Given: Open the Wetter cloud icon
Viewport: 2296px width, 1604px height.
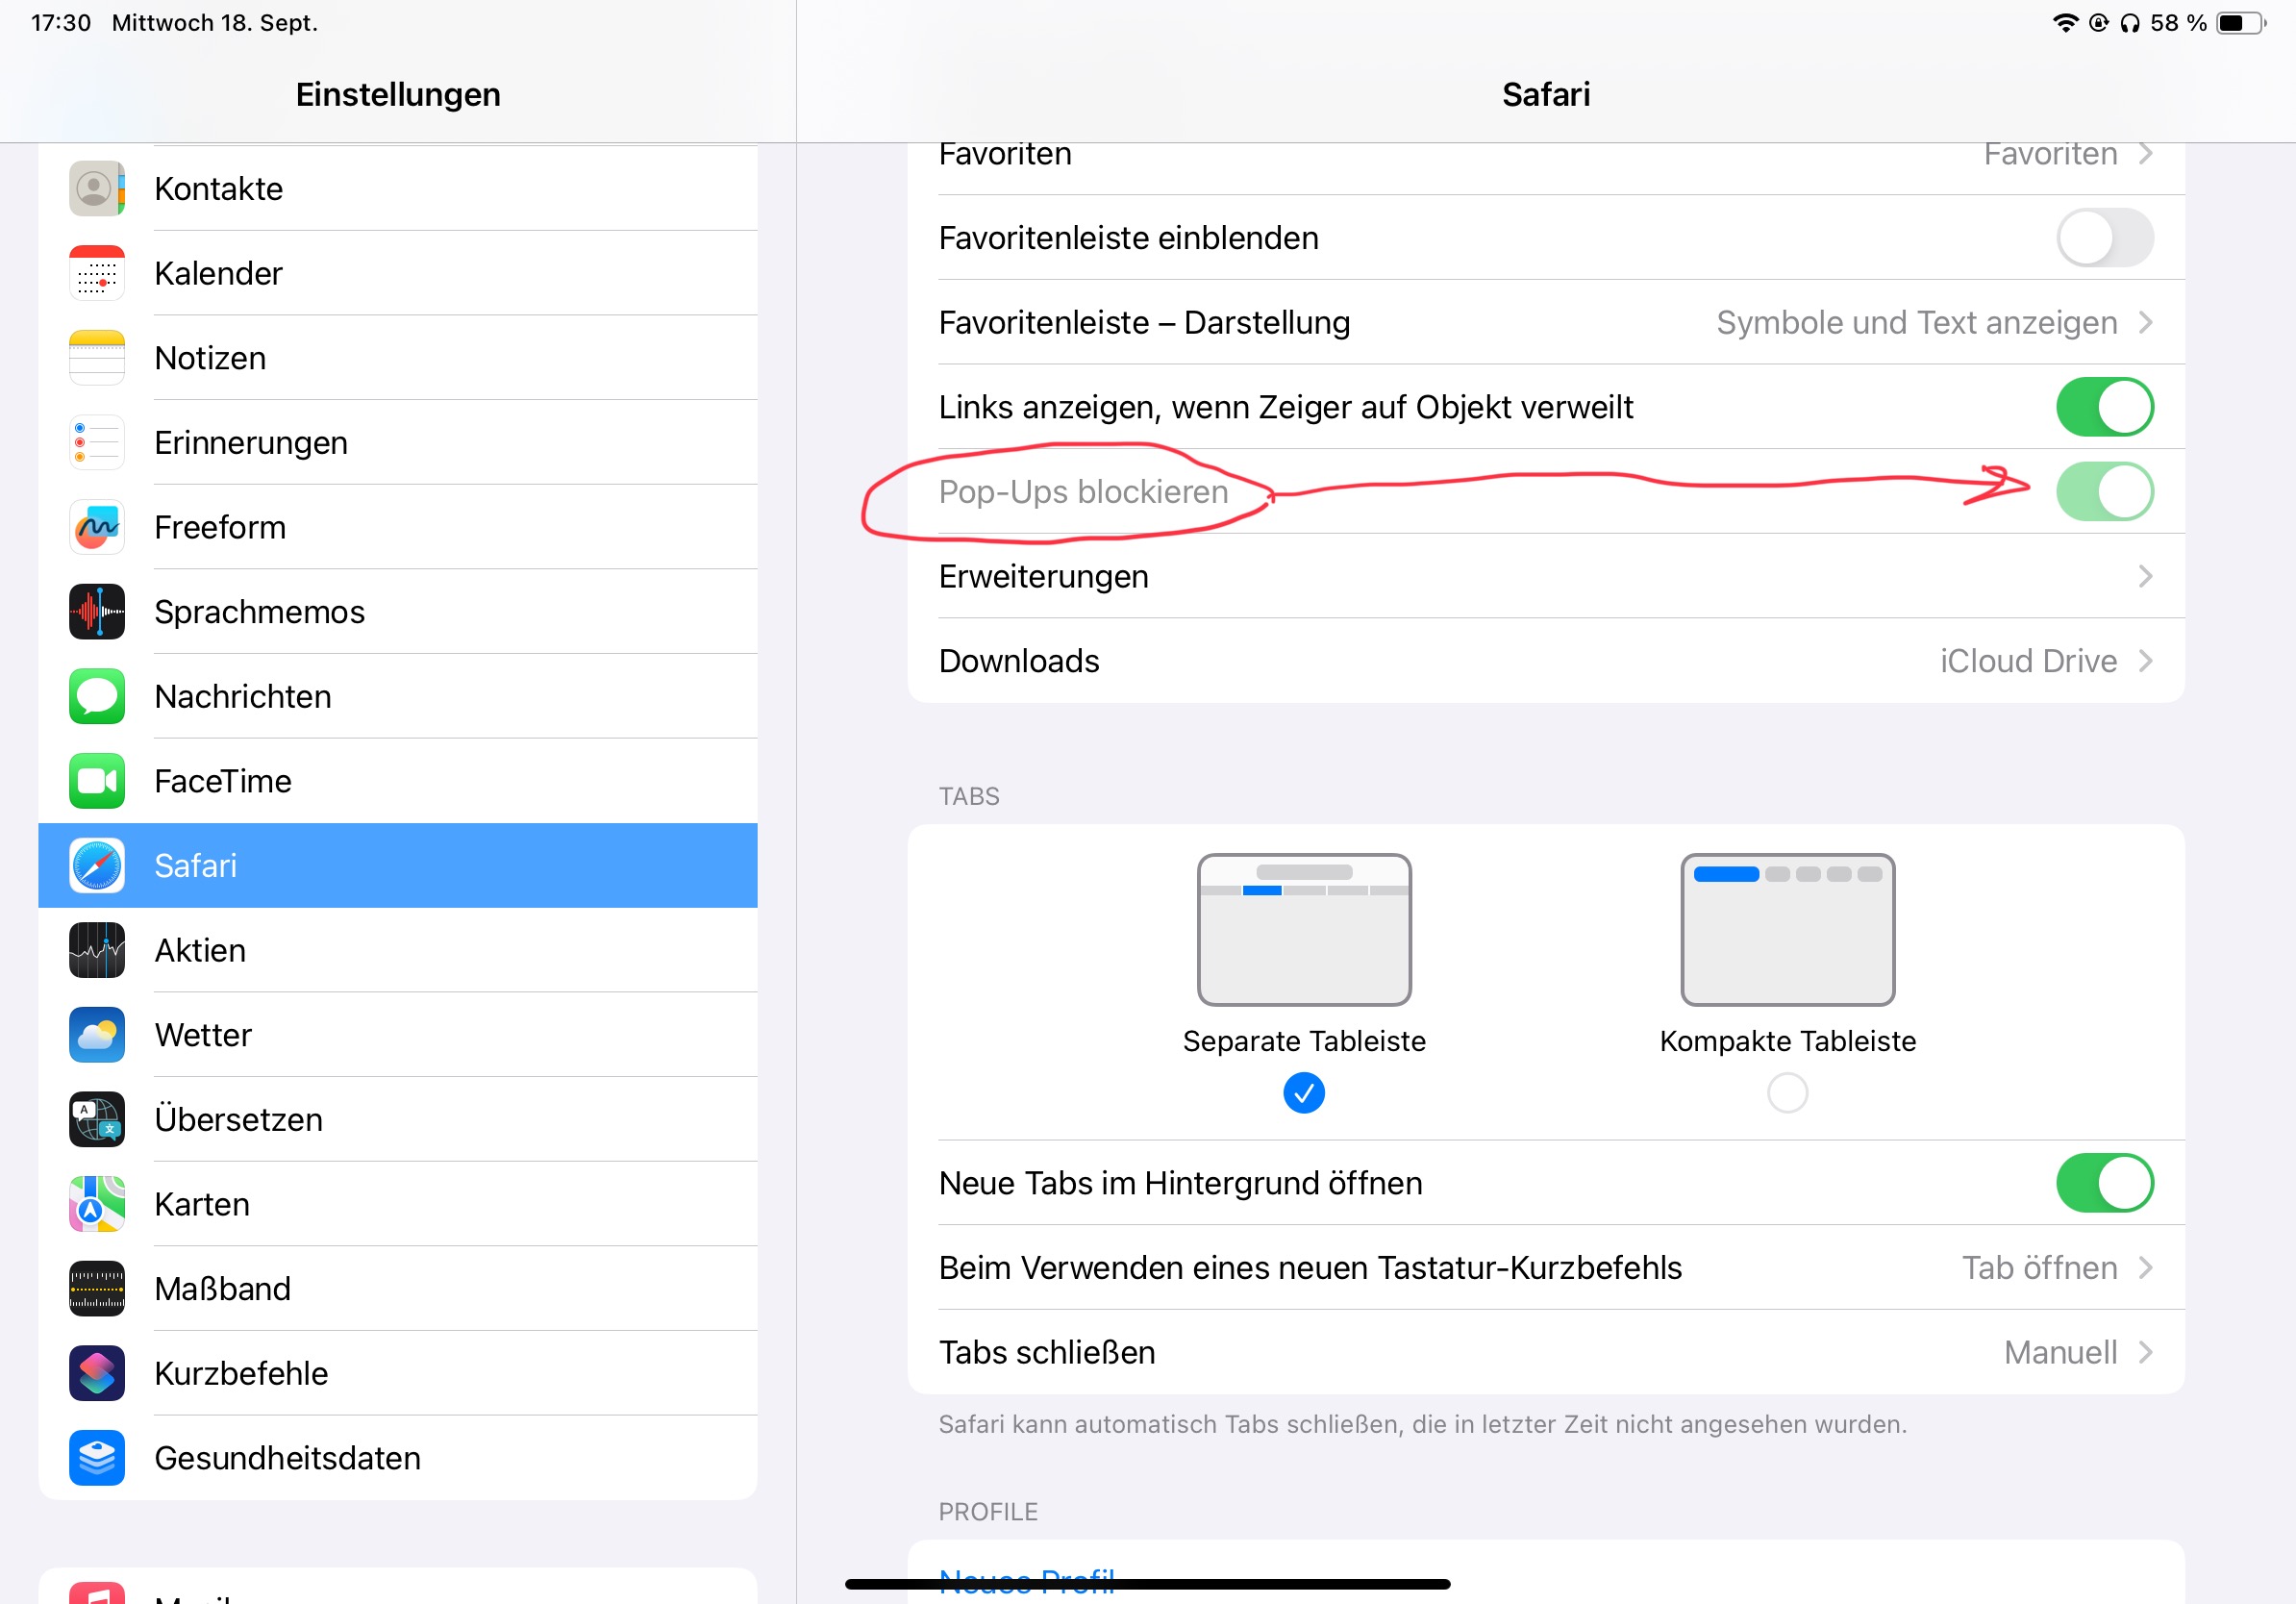Looking at the screenshot, I should 97,1035.
